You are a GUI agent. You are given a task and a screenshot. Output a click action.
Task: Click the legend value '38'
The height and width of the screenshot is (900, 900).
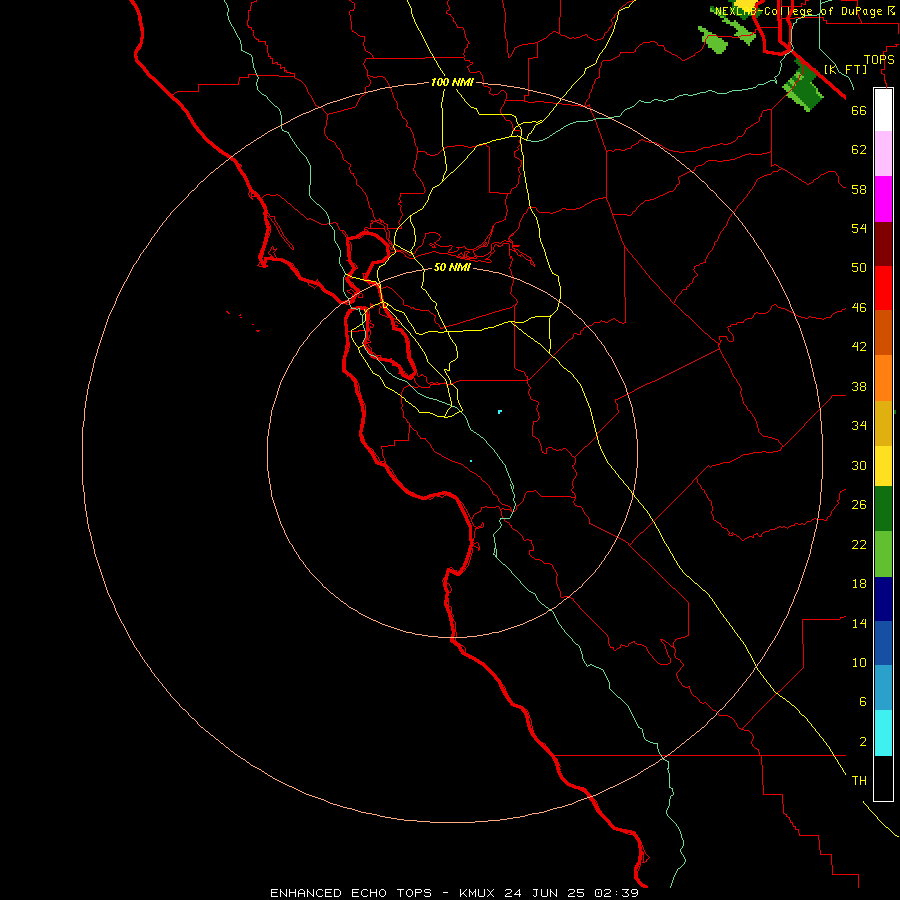pos(859,387)
